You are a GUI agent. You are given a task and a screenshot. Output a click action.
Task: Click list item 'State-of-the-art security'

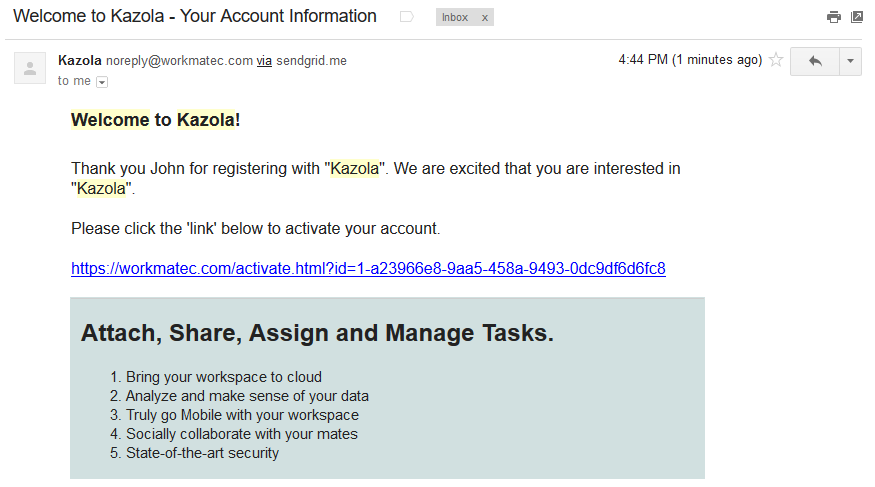coord(202,453)
